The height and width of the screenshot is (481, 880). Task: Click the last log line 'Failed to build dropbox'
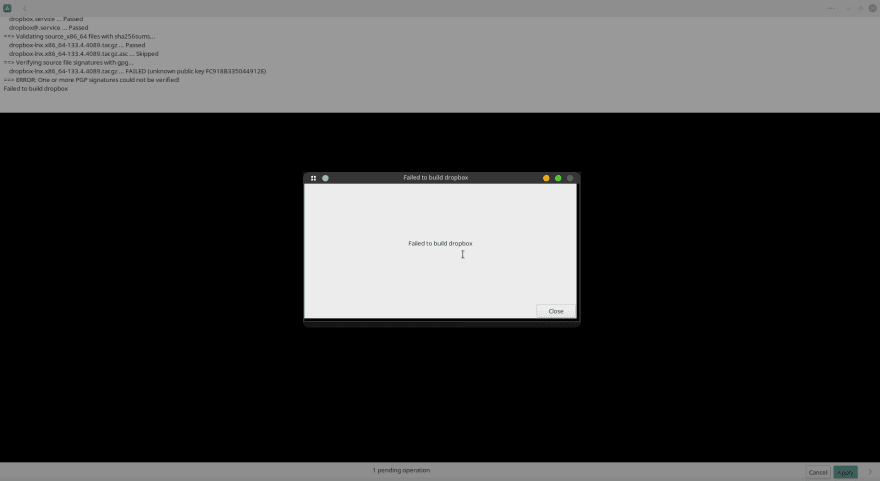click(x=35, y=89)
